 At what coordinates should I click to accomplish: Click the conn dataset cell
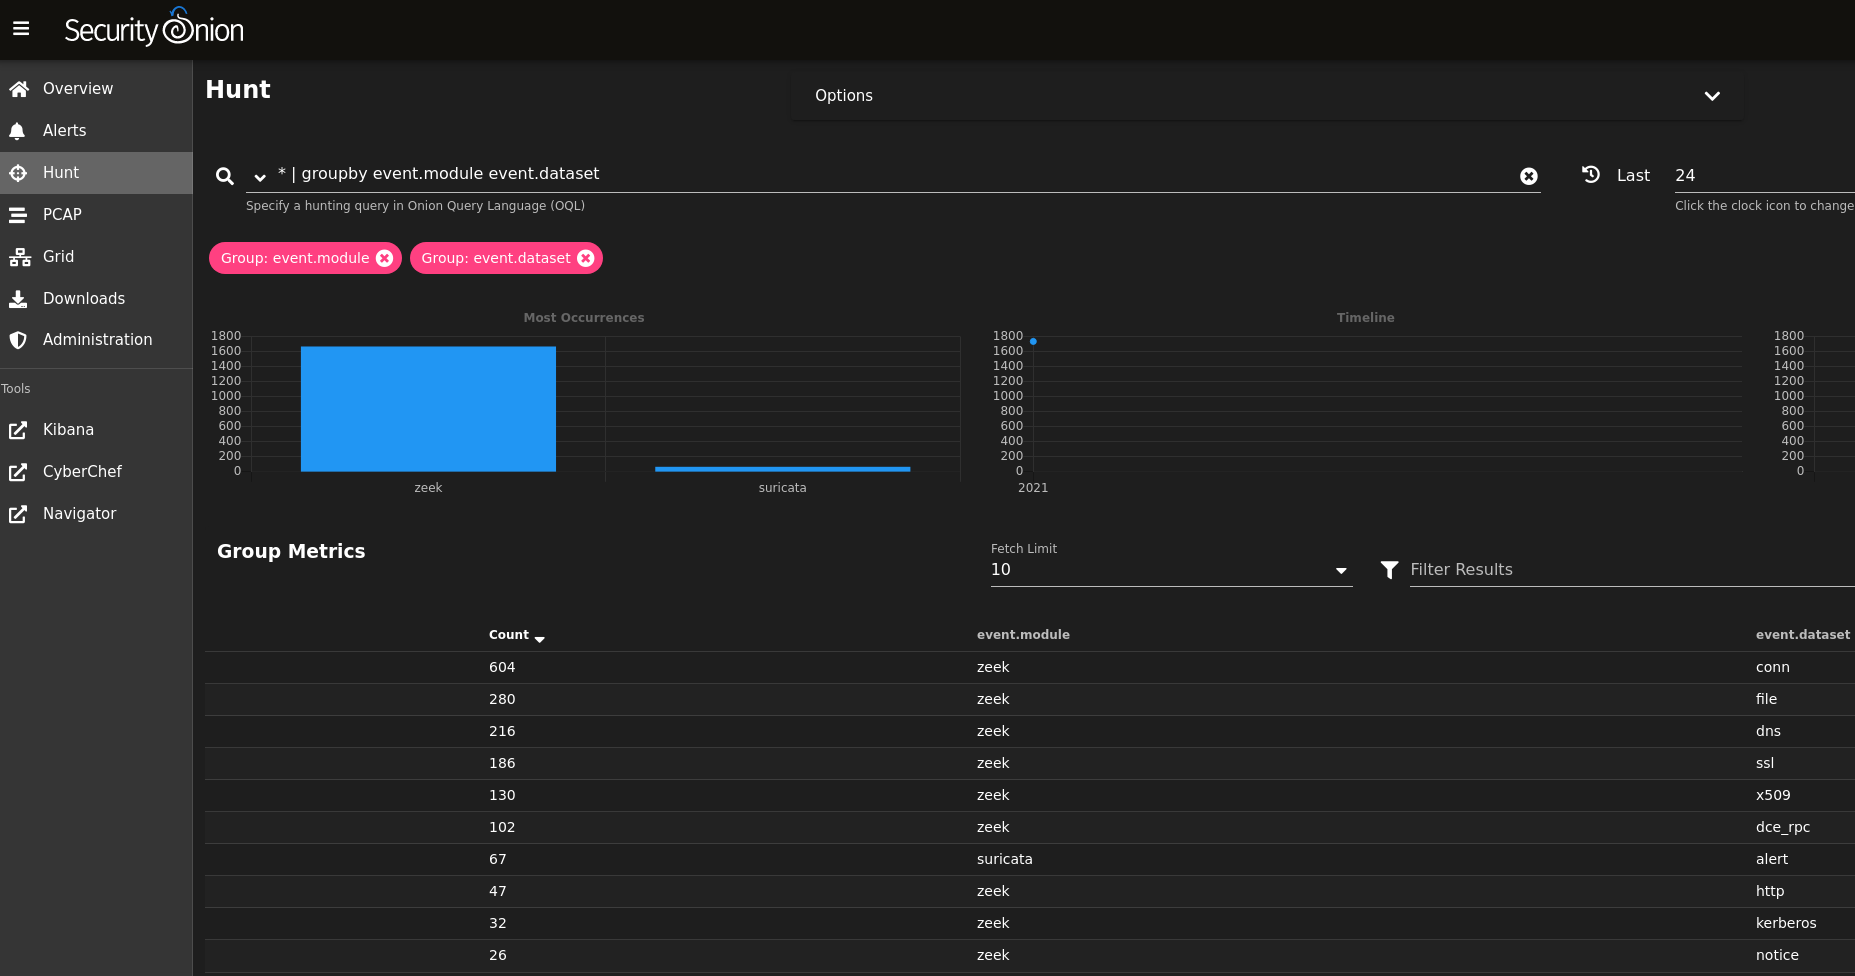click(1772, 668)
